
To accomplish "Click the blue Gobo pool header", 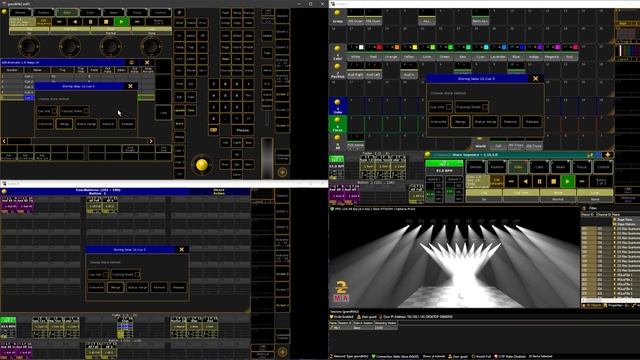I will (338, 106).
